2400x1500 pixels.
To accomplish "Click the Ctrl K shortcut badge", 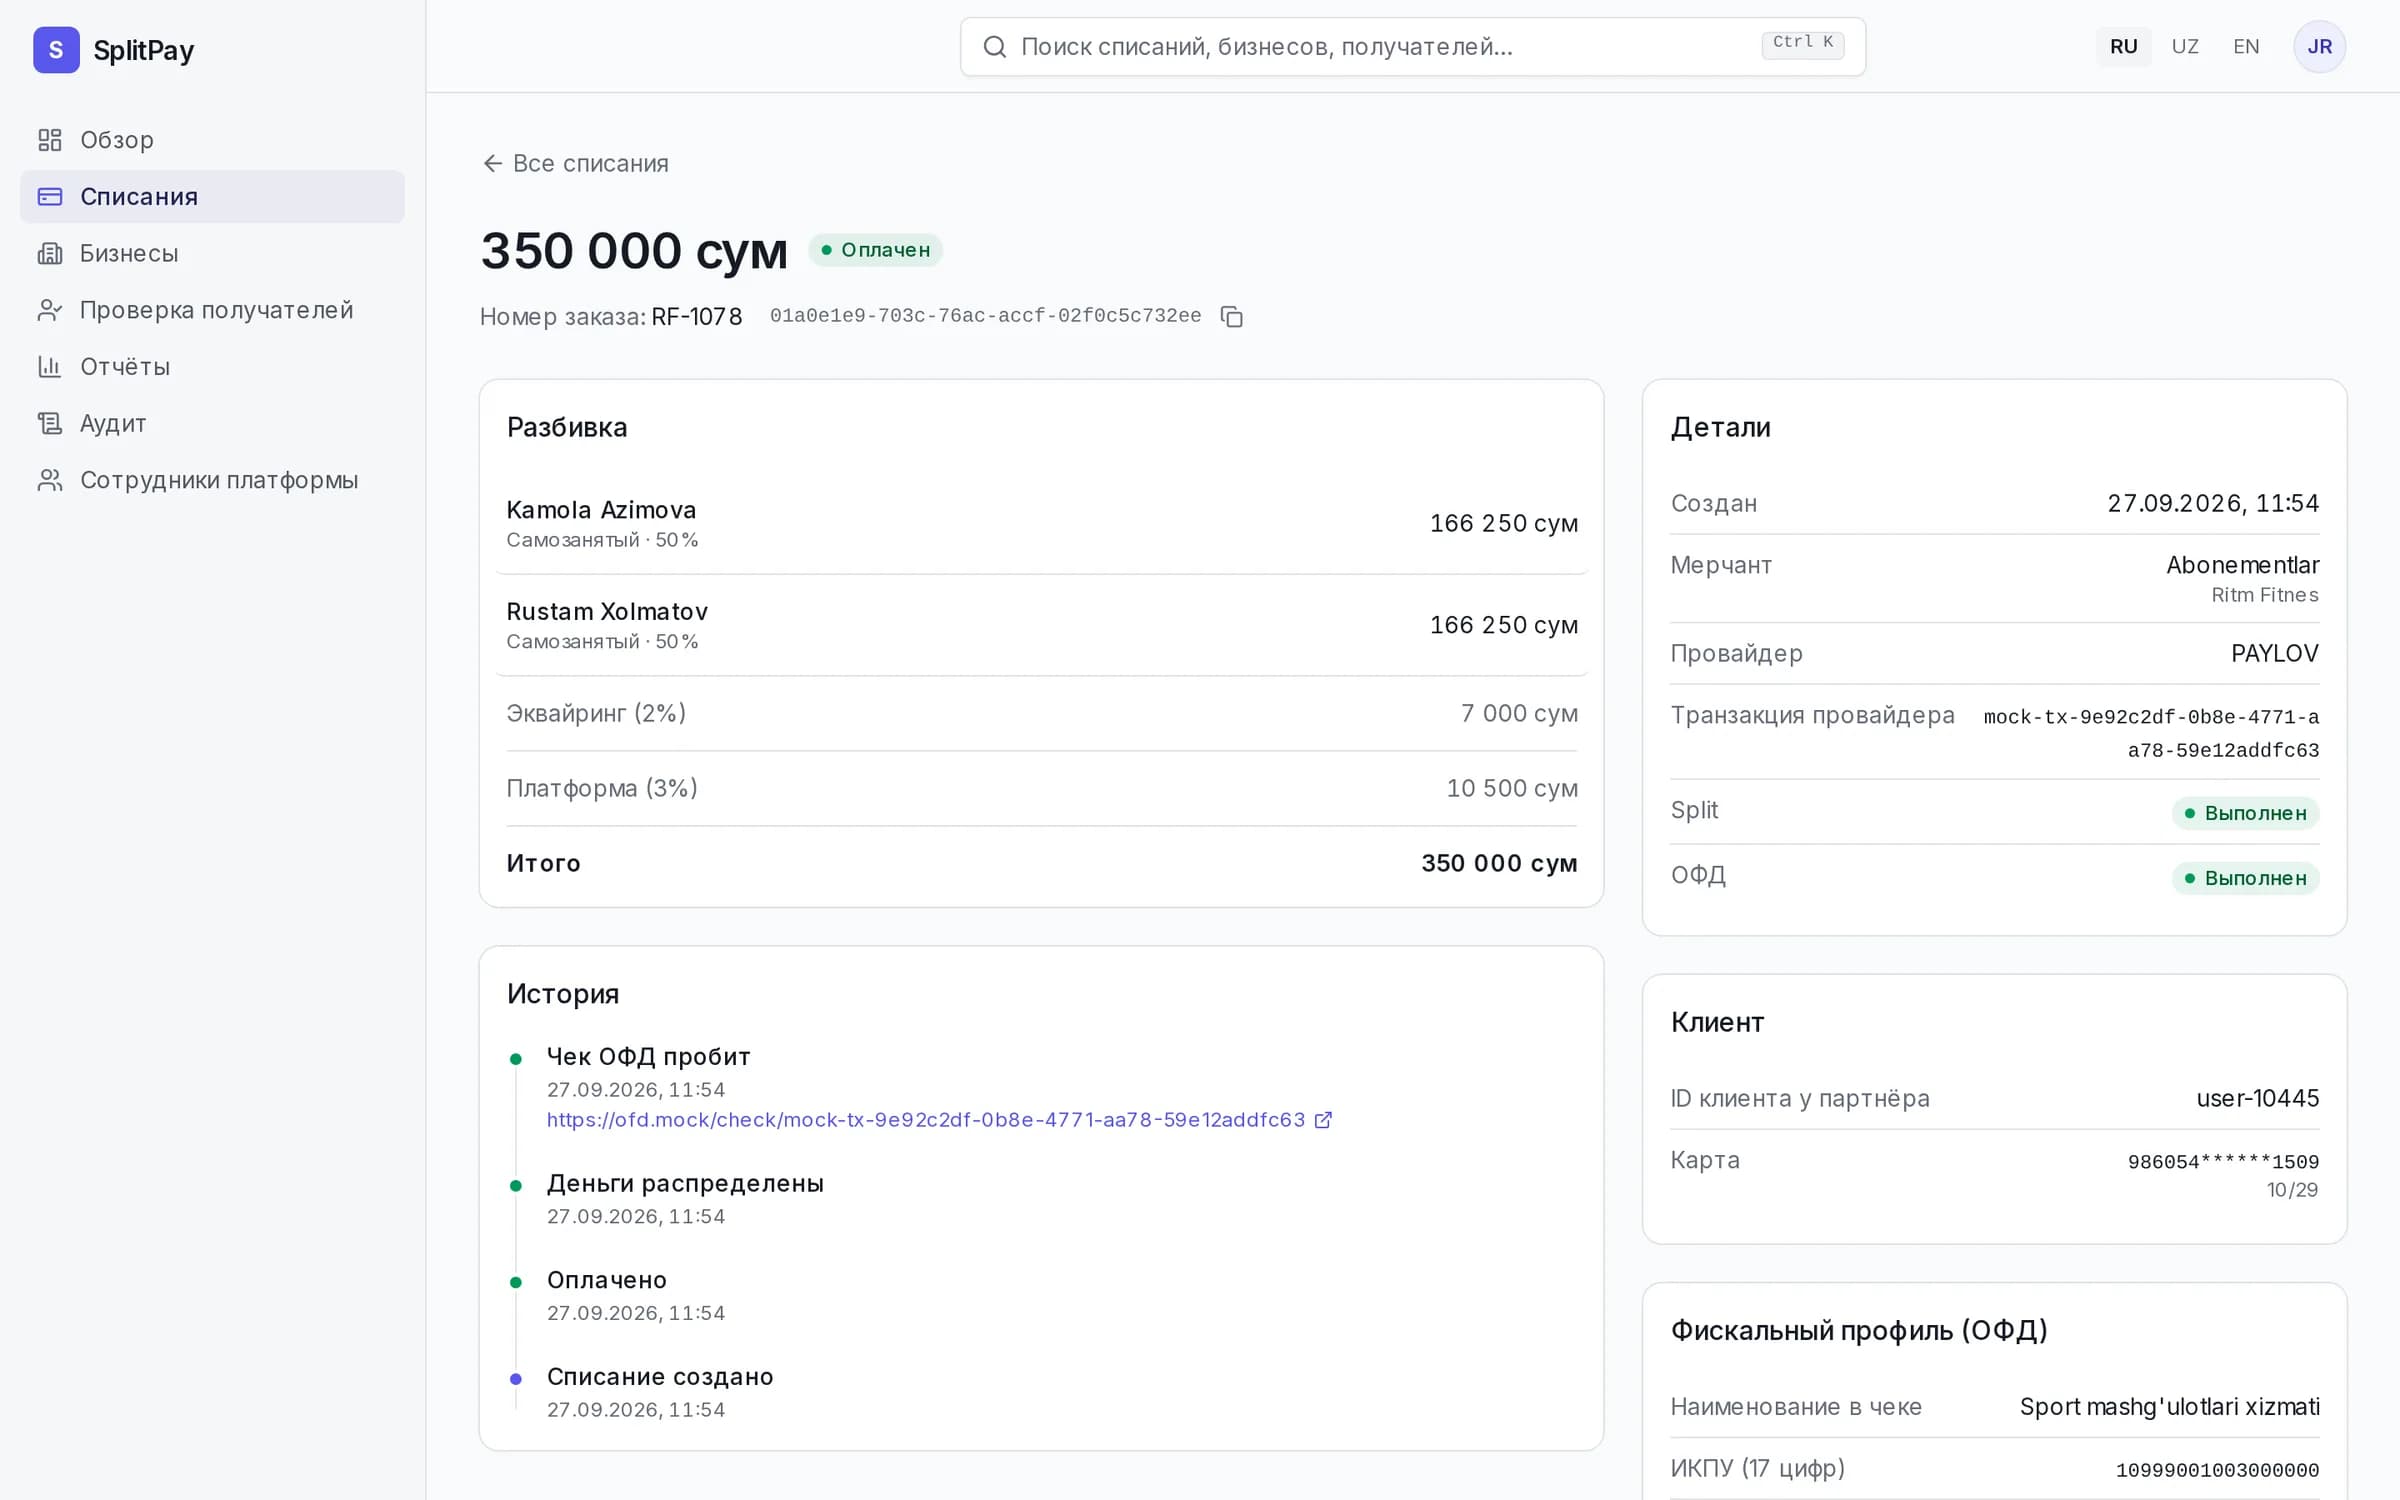I will pyautogui.click(x=1803, y=43).
